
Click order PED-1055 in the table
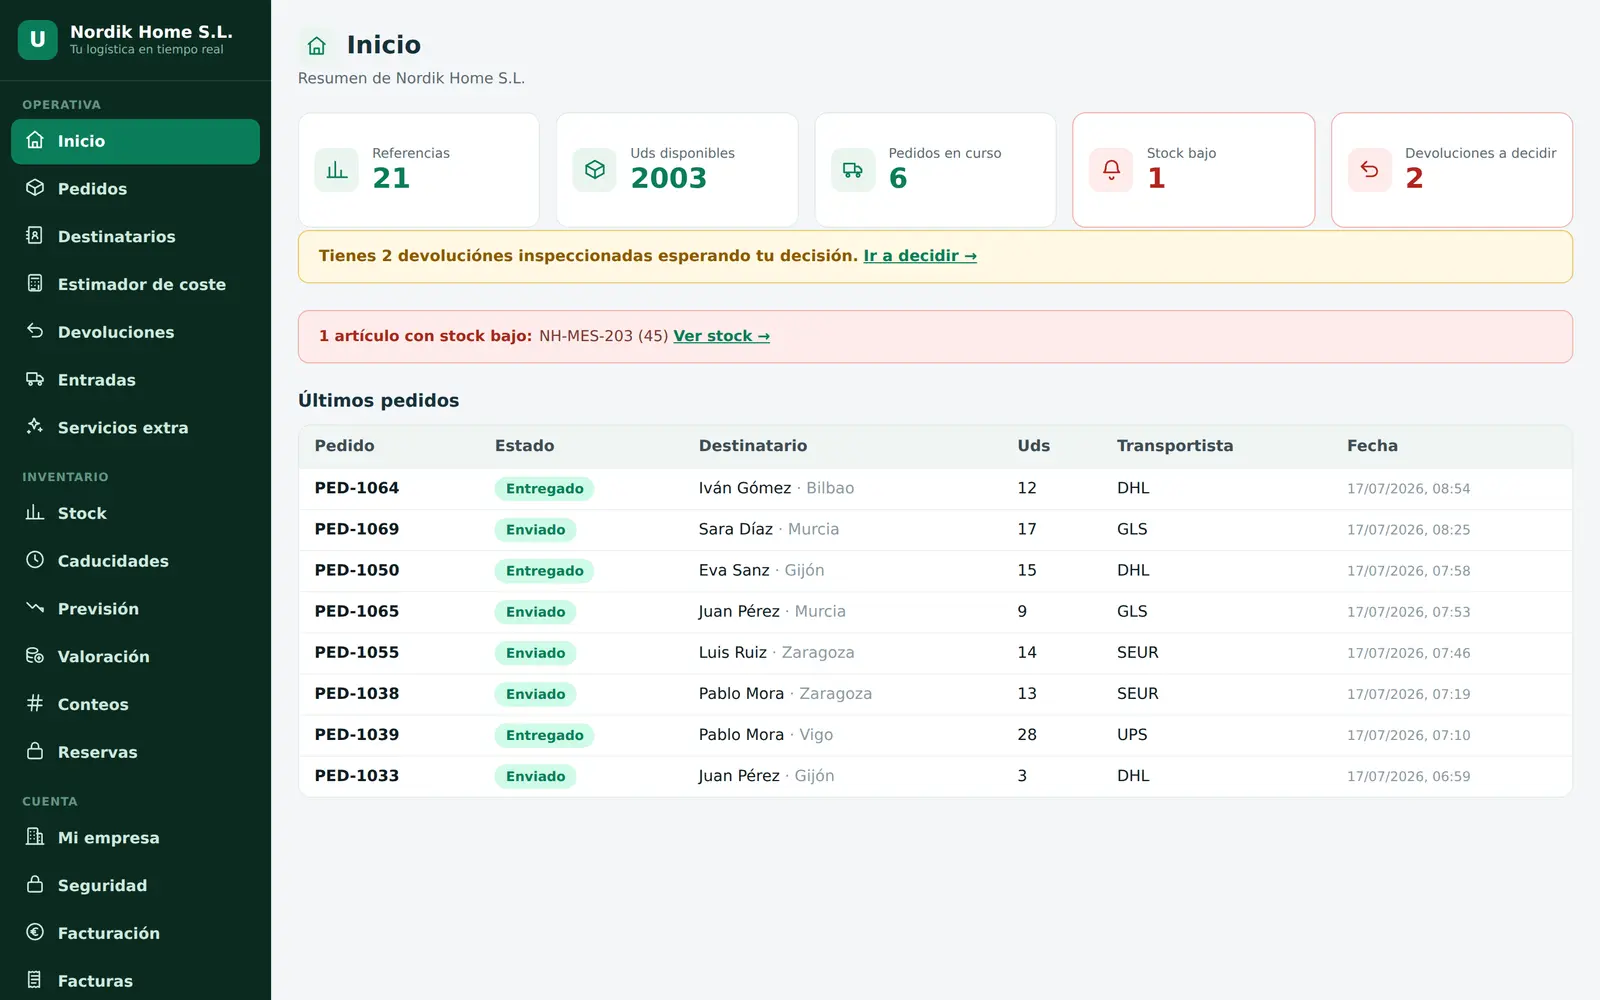[357, 652]
